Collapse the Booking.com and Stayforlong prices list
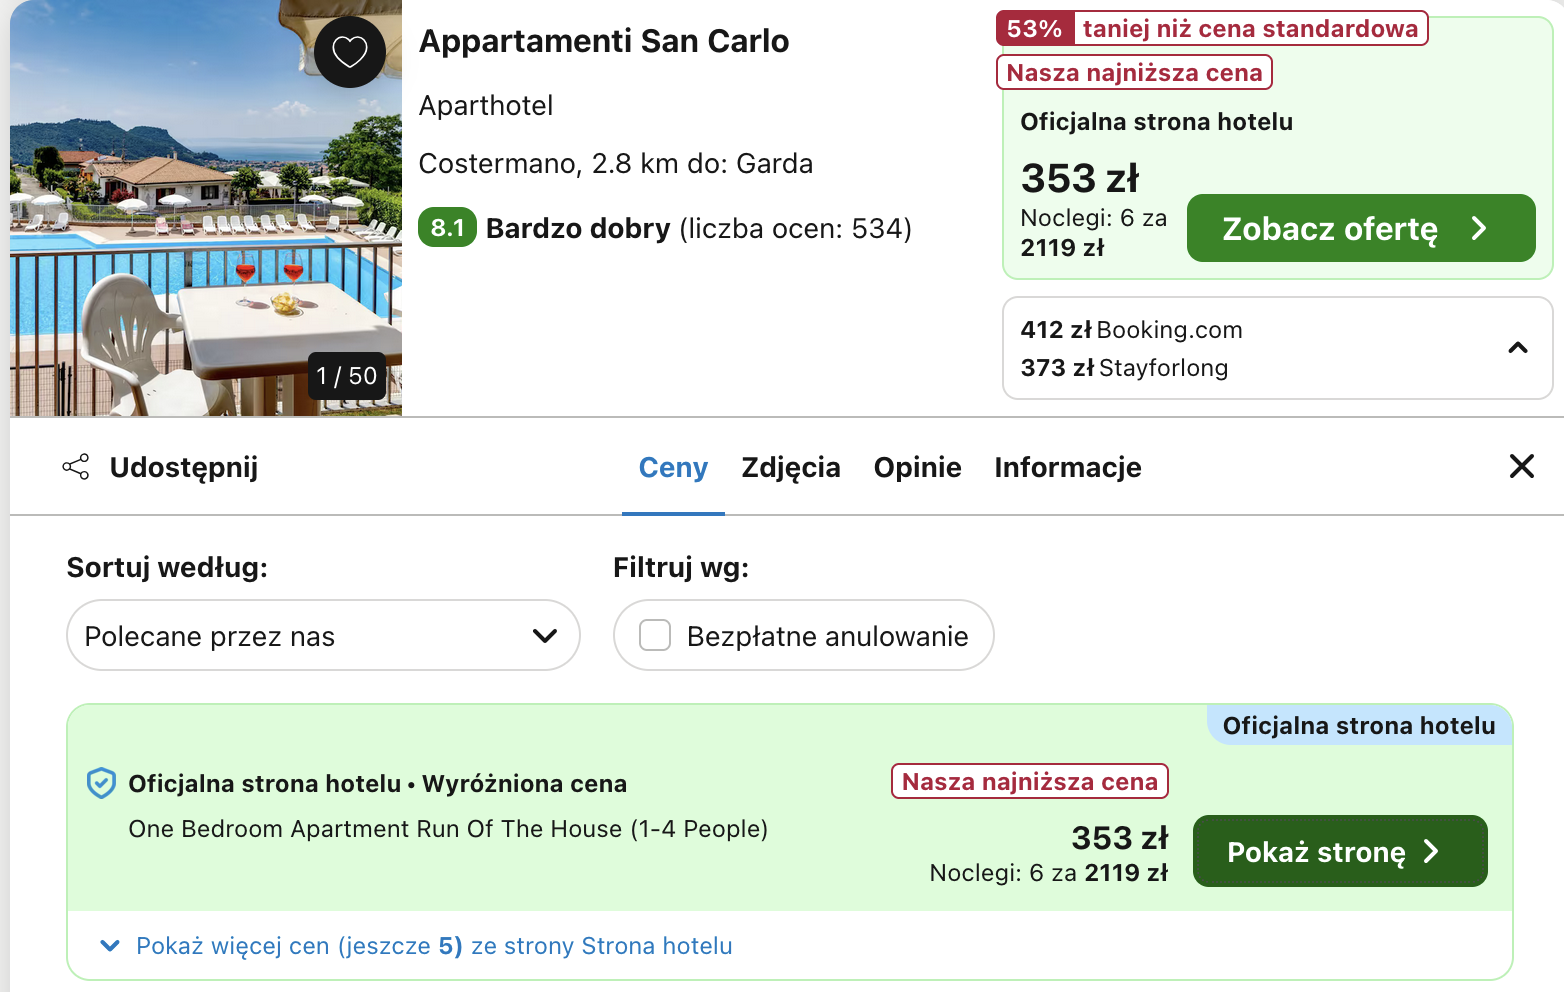The width and height of the screenshot is (1564, 992). click(x=1517, y=348)
